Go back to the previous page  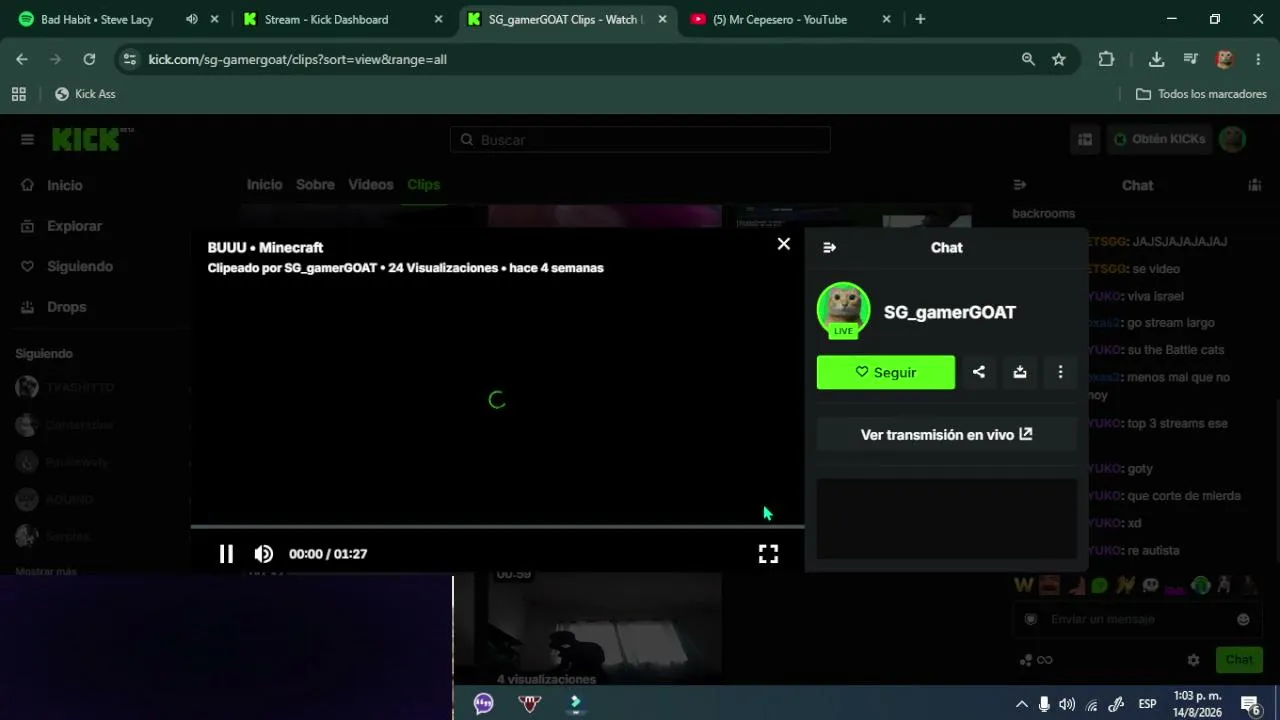pos(22,59)
